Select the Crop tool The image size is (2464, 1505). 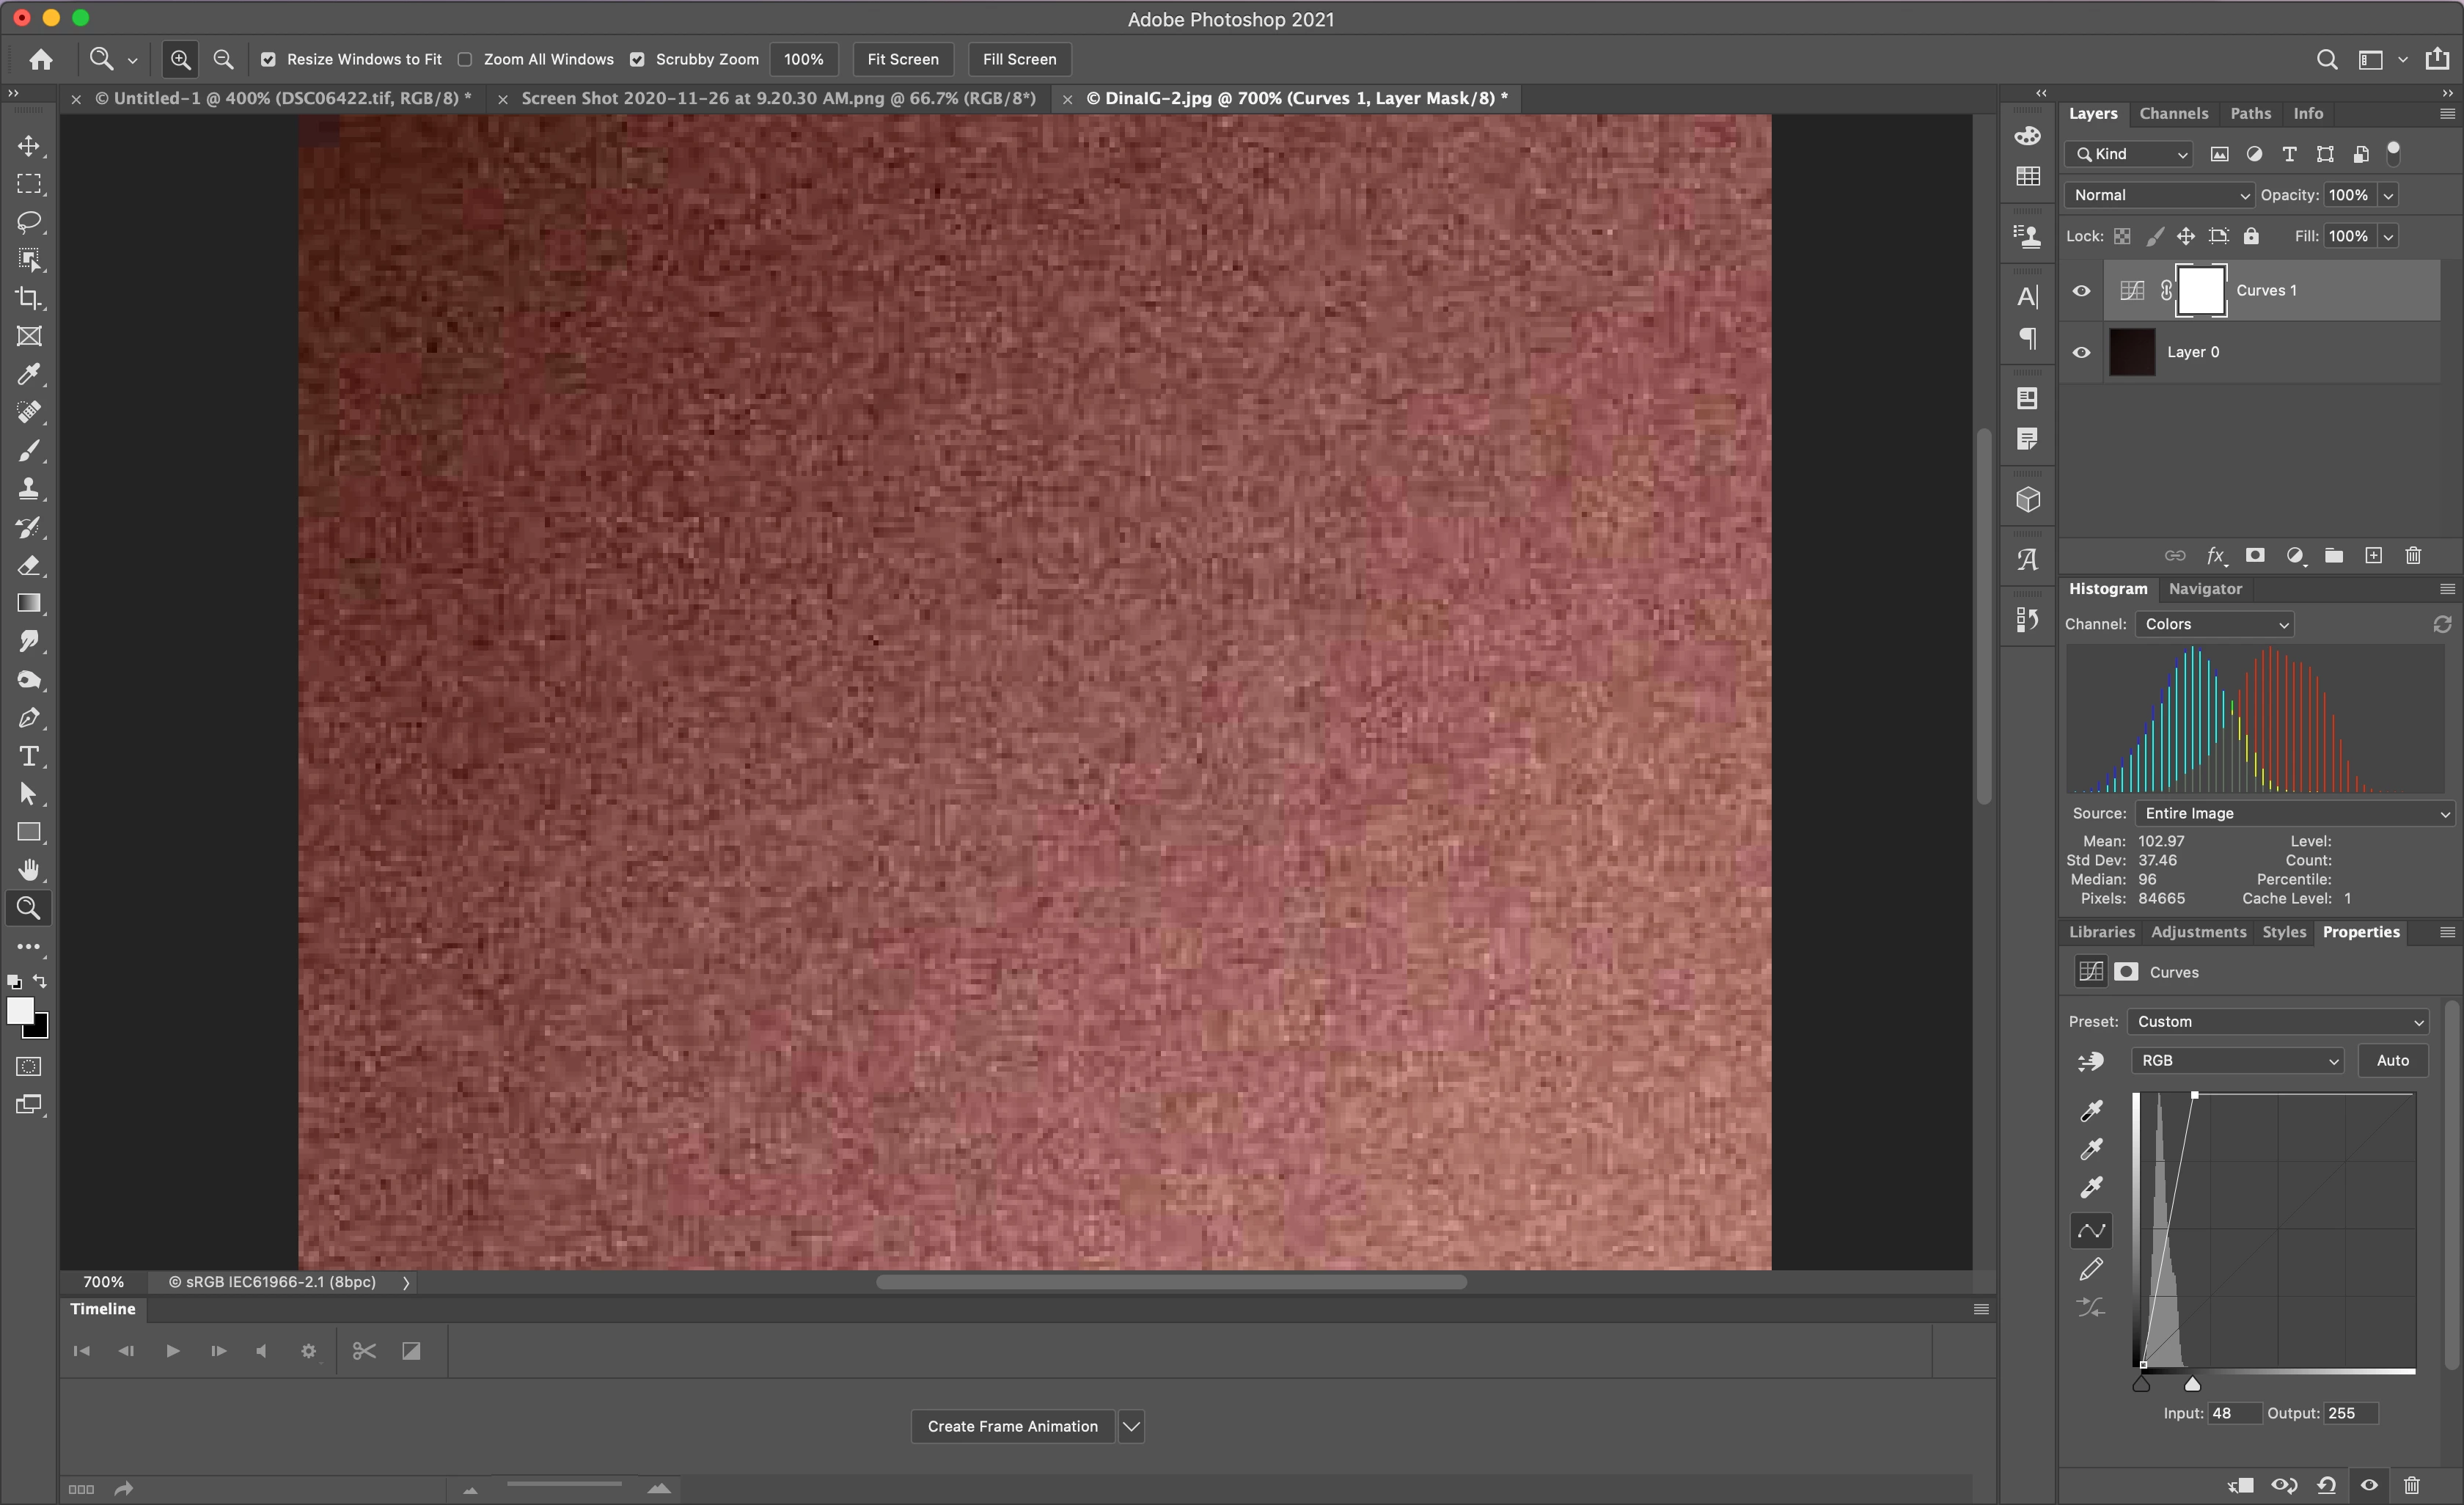(29, 298)
